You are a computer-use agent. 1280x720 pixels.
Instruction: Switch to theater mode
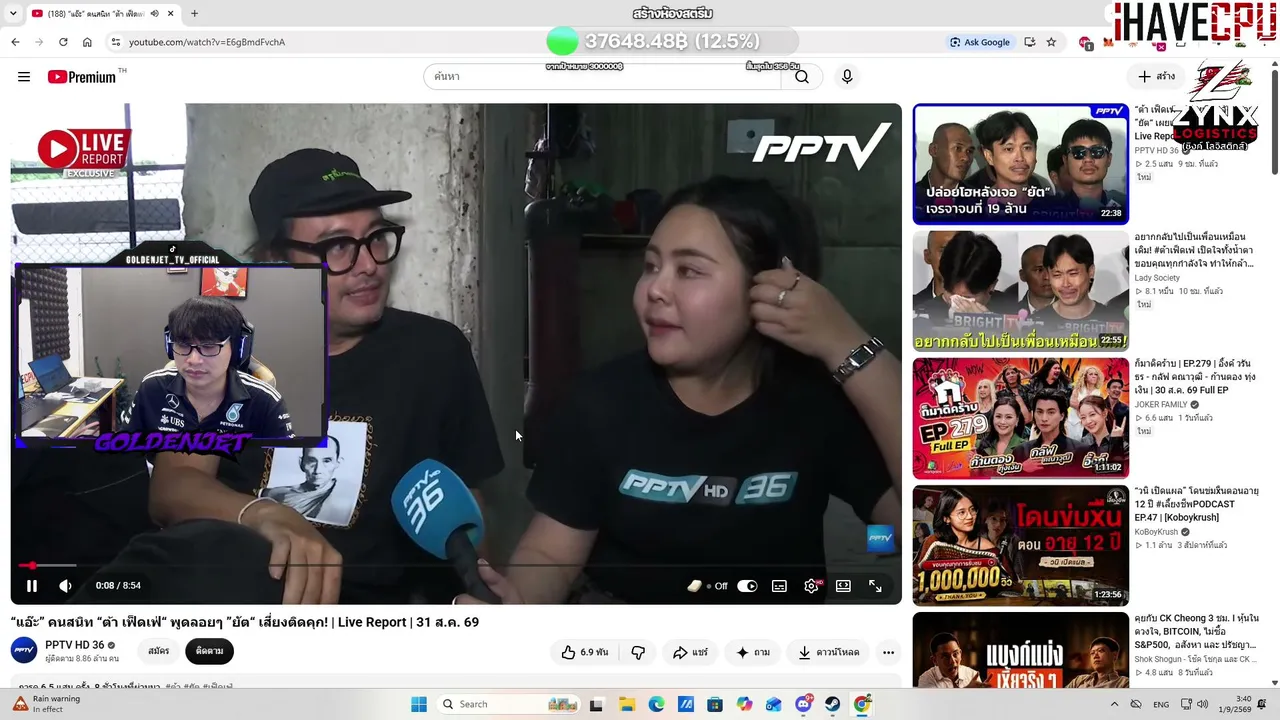pyautogui.click(x=843, y=586)
